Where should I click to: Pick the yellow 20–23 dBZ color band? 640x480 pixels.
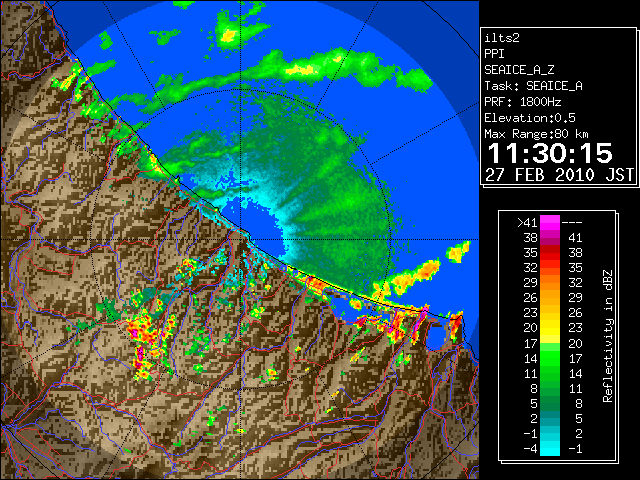[x=550, y=328]
